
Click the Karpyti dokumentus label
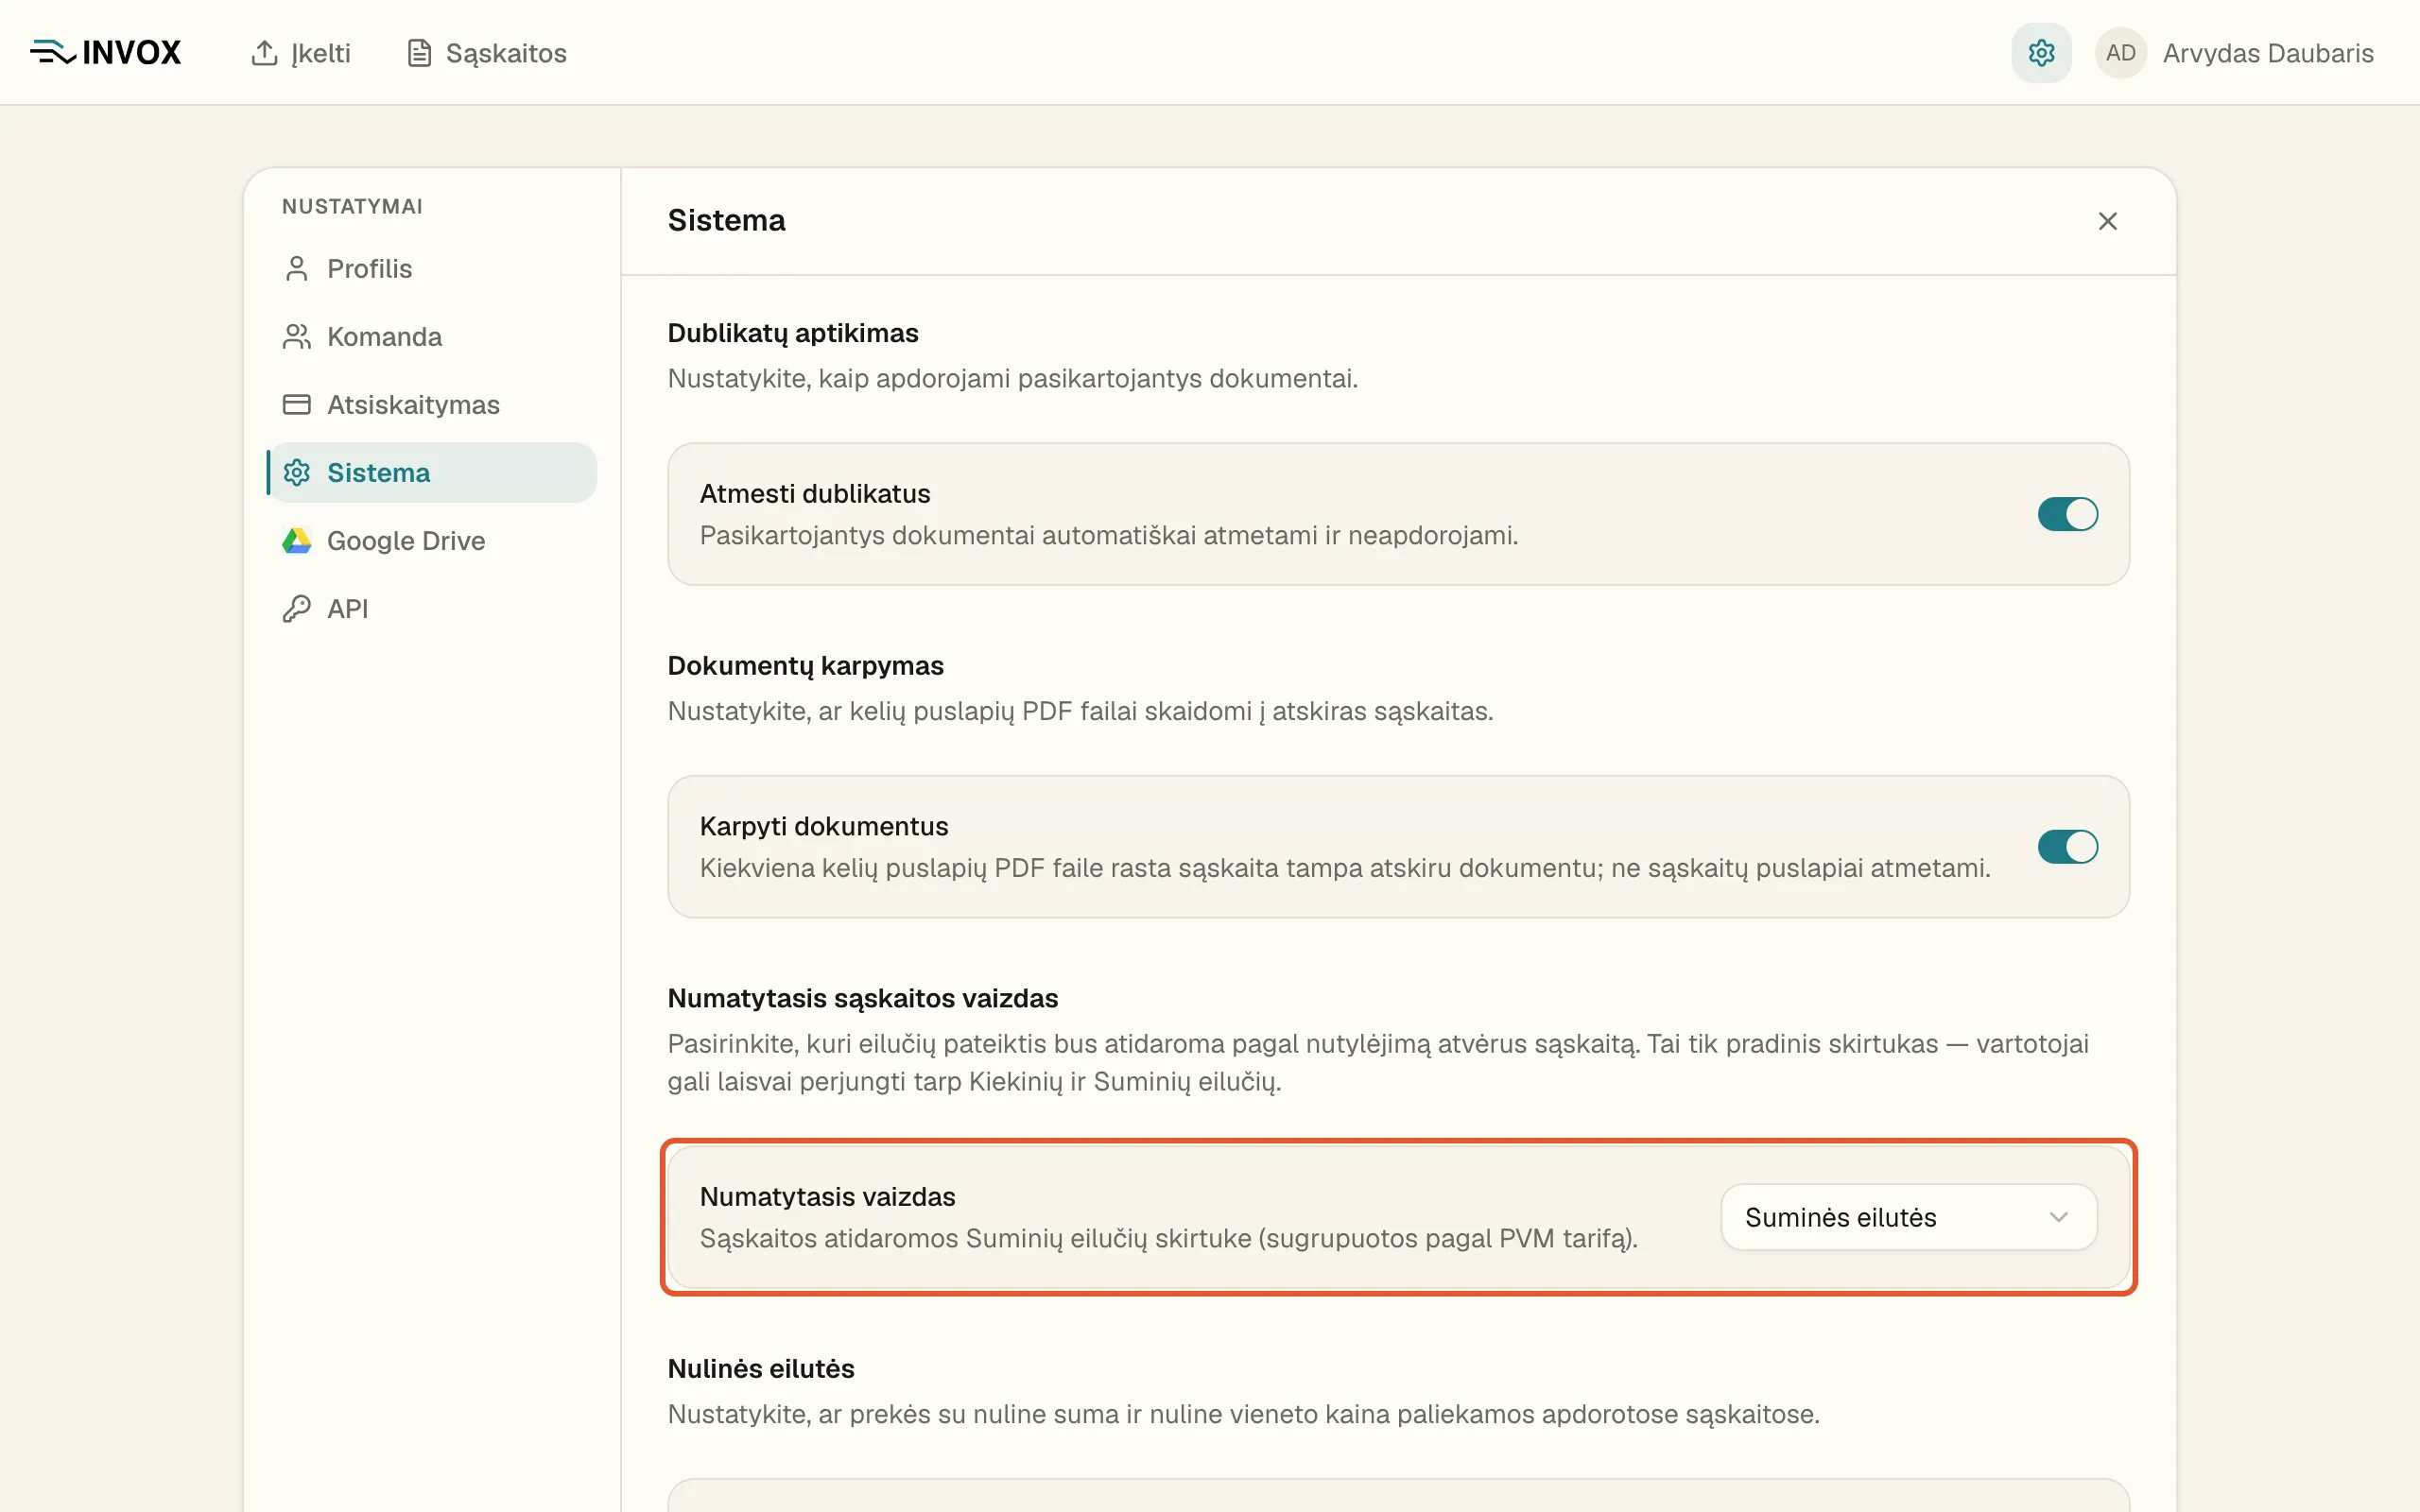point(823,827)
